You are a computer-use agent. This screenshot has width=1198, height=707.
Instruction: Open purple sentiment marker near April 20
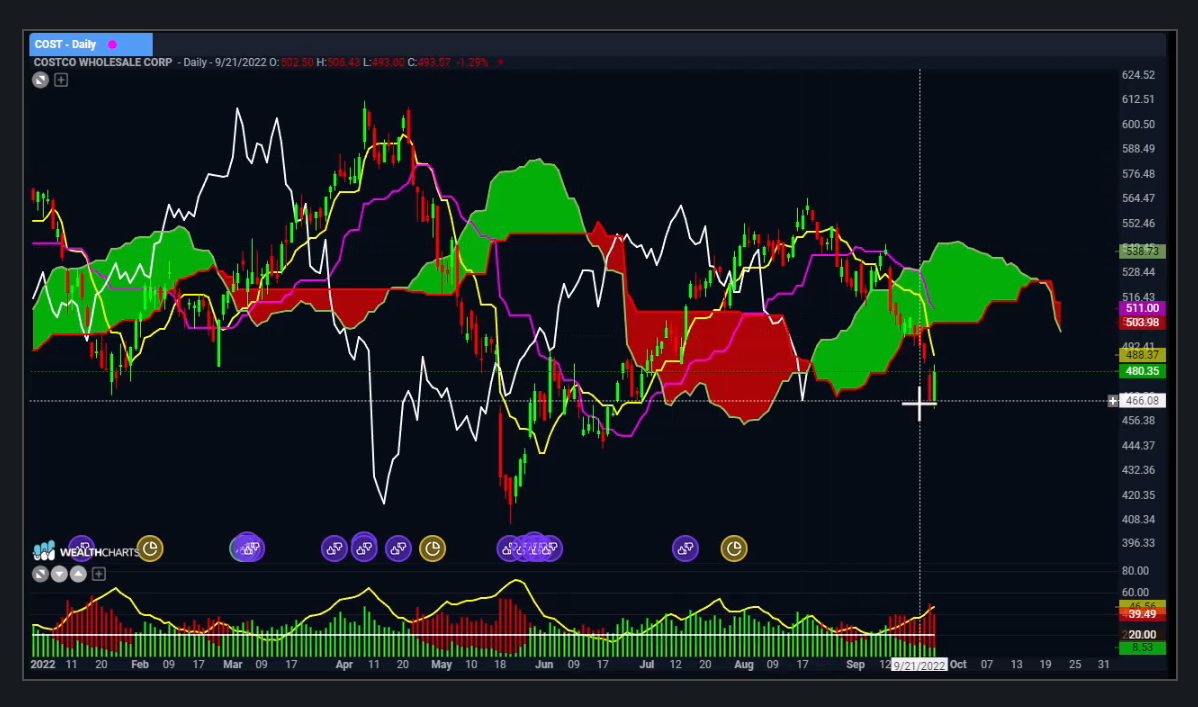coord(398,548)
